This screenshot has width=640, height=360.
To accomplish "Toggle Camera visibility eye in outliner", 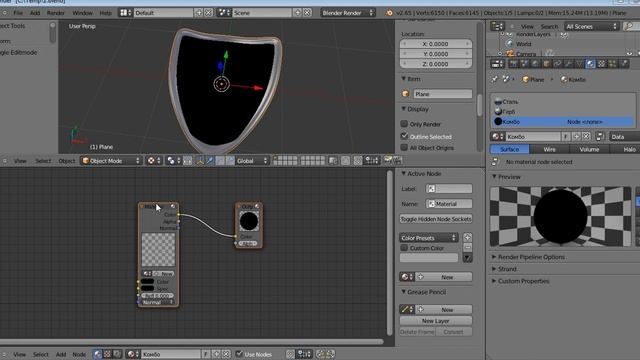I will [x=629, y=53].
